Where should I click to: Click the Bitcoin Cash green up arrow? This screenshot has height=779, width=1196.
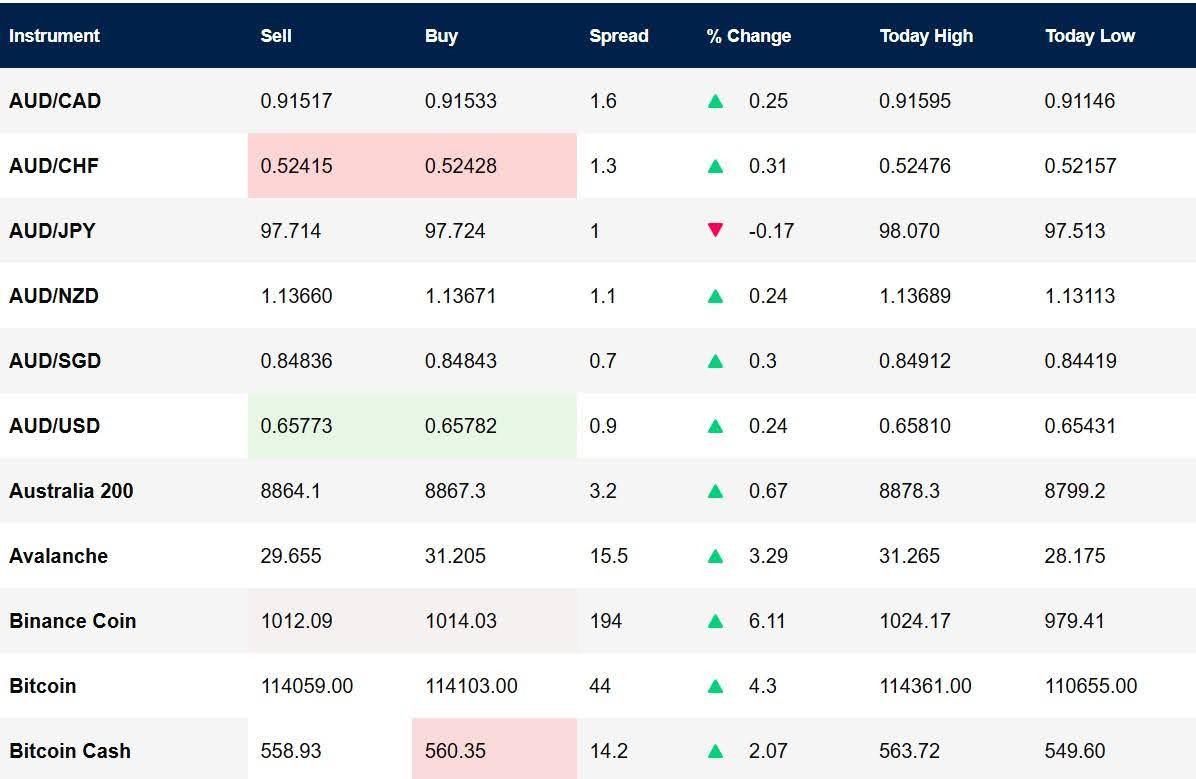click(715, 751)
